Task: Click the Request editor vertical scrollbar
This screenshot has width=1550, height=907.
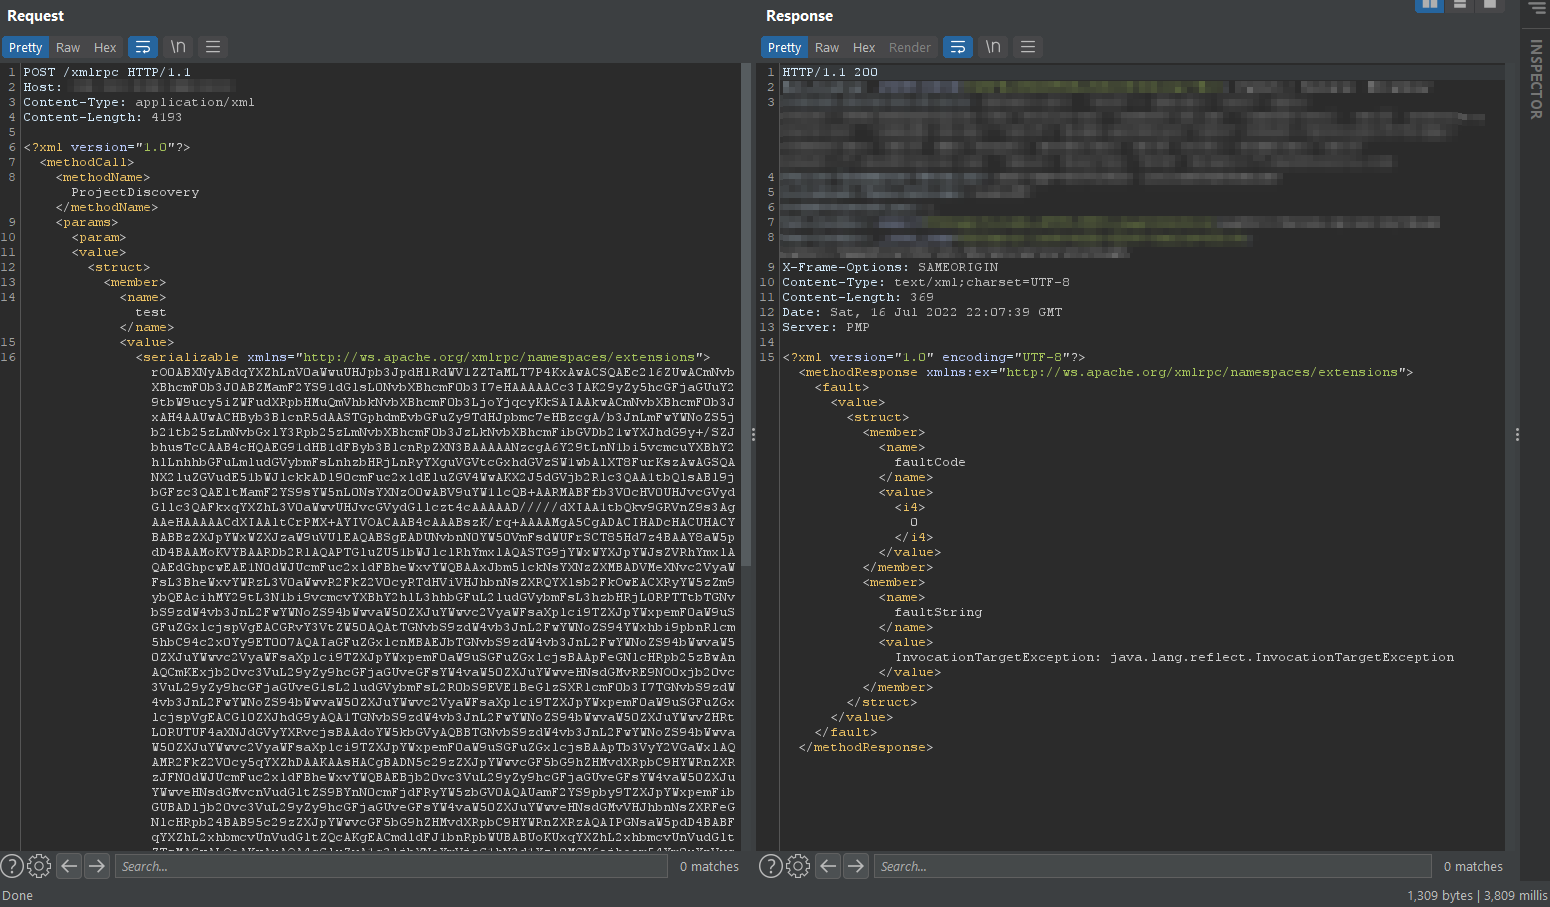Action: (x=746, y=315)
